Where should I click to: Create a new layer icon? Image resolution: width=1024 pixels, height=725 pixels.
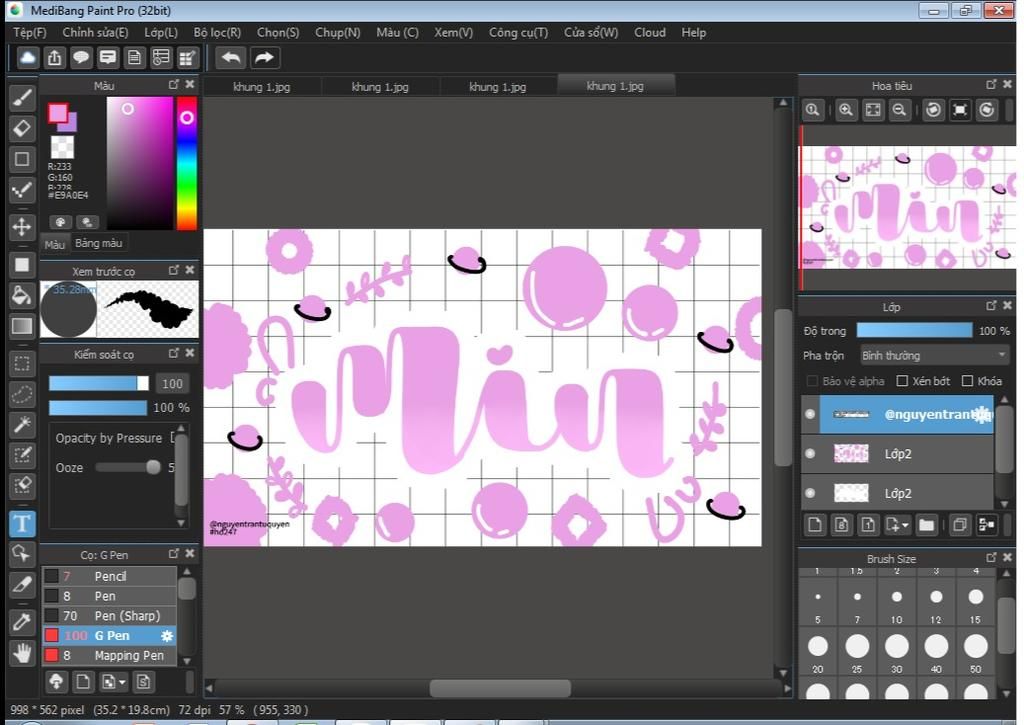[815, 524]
